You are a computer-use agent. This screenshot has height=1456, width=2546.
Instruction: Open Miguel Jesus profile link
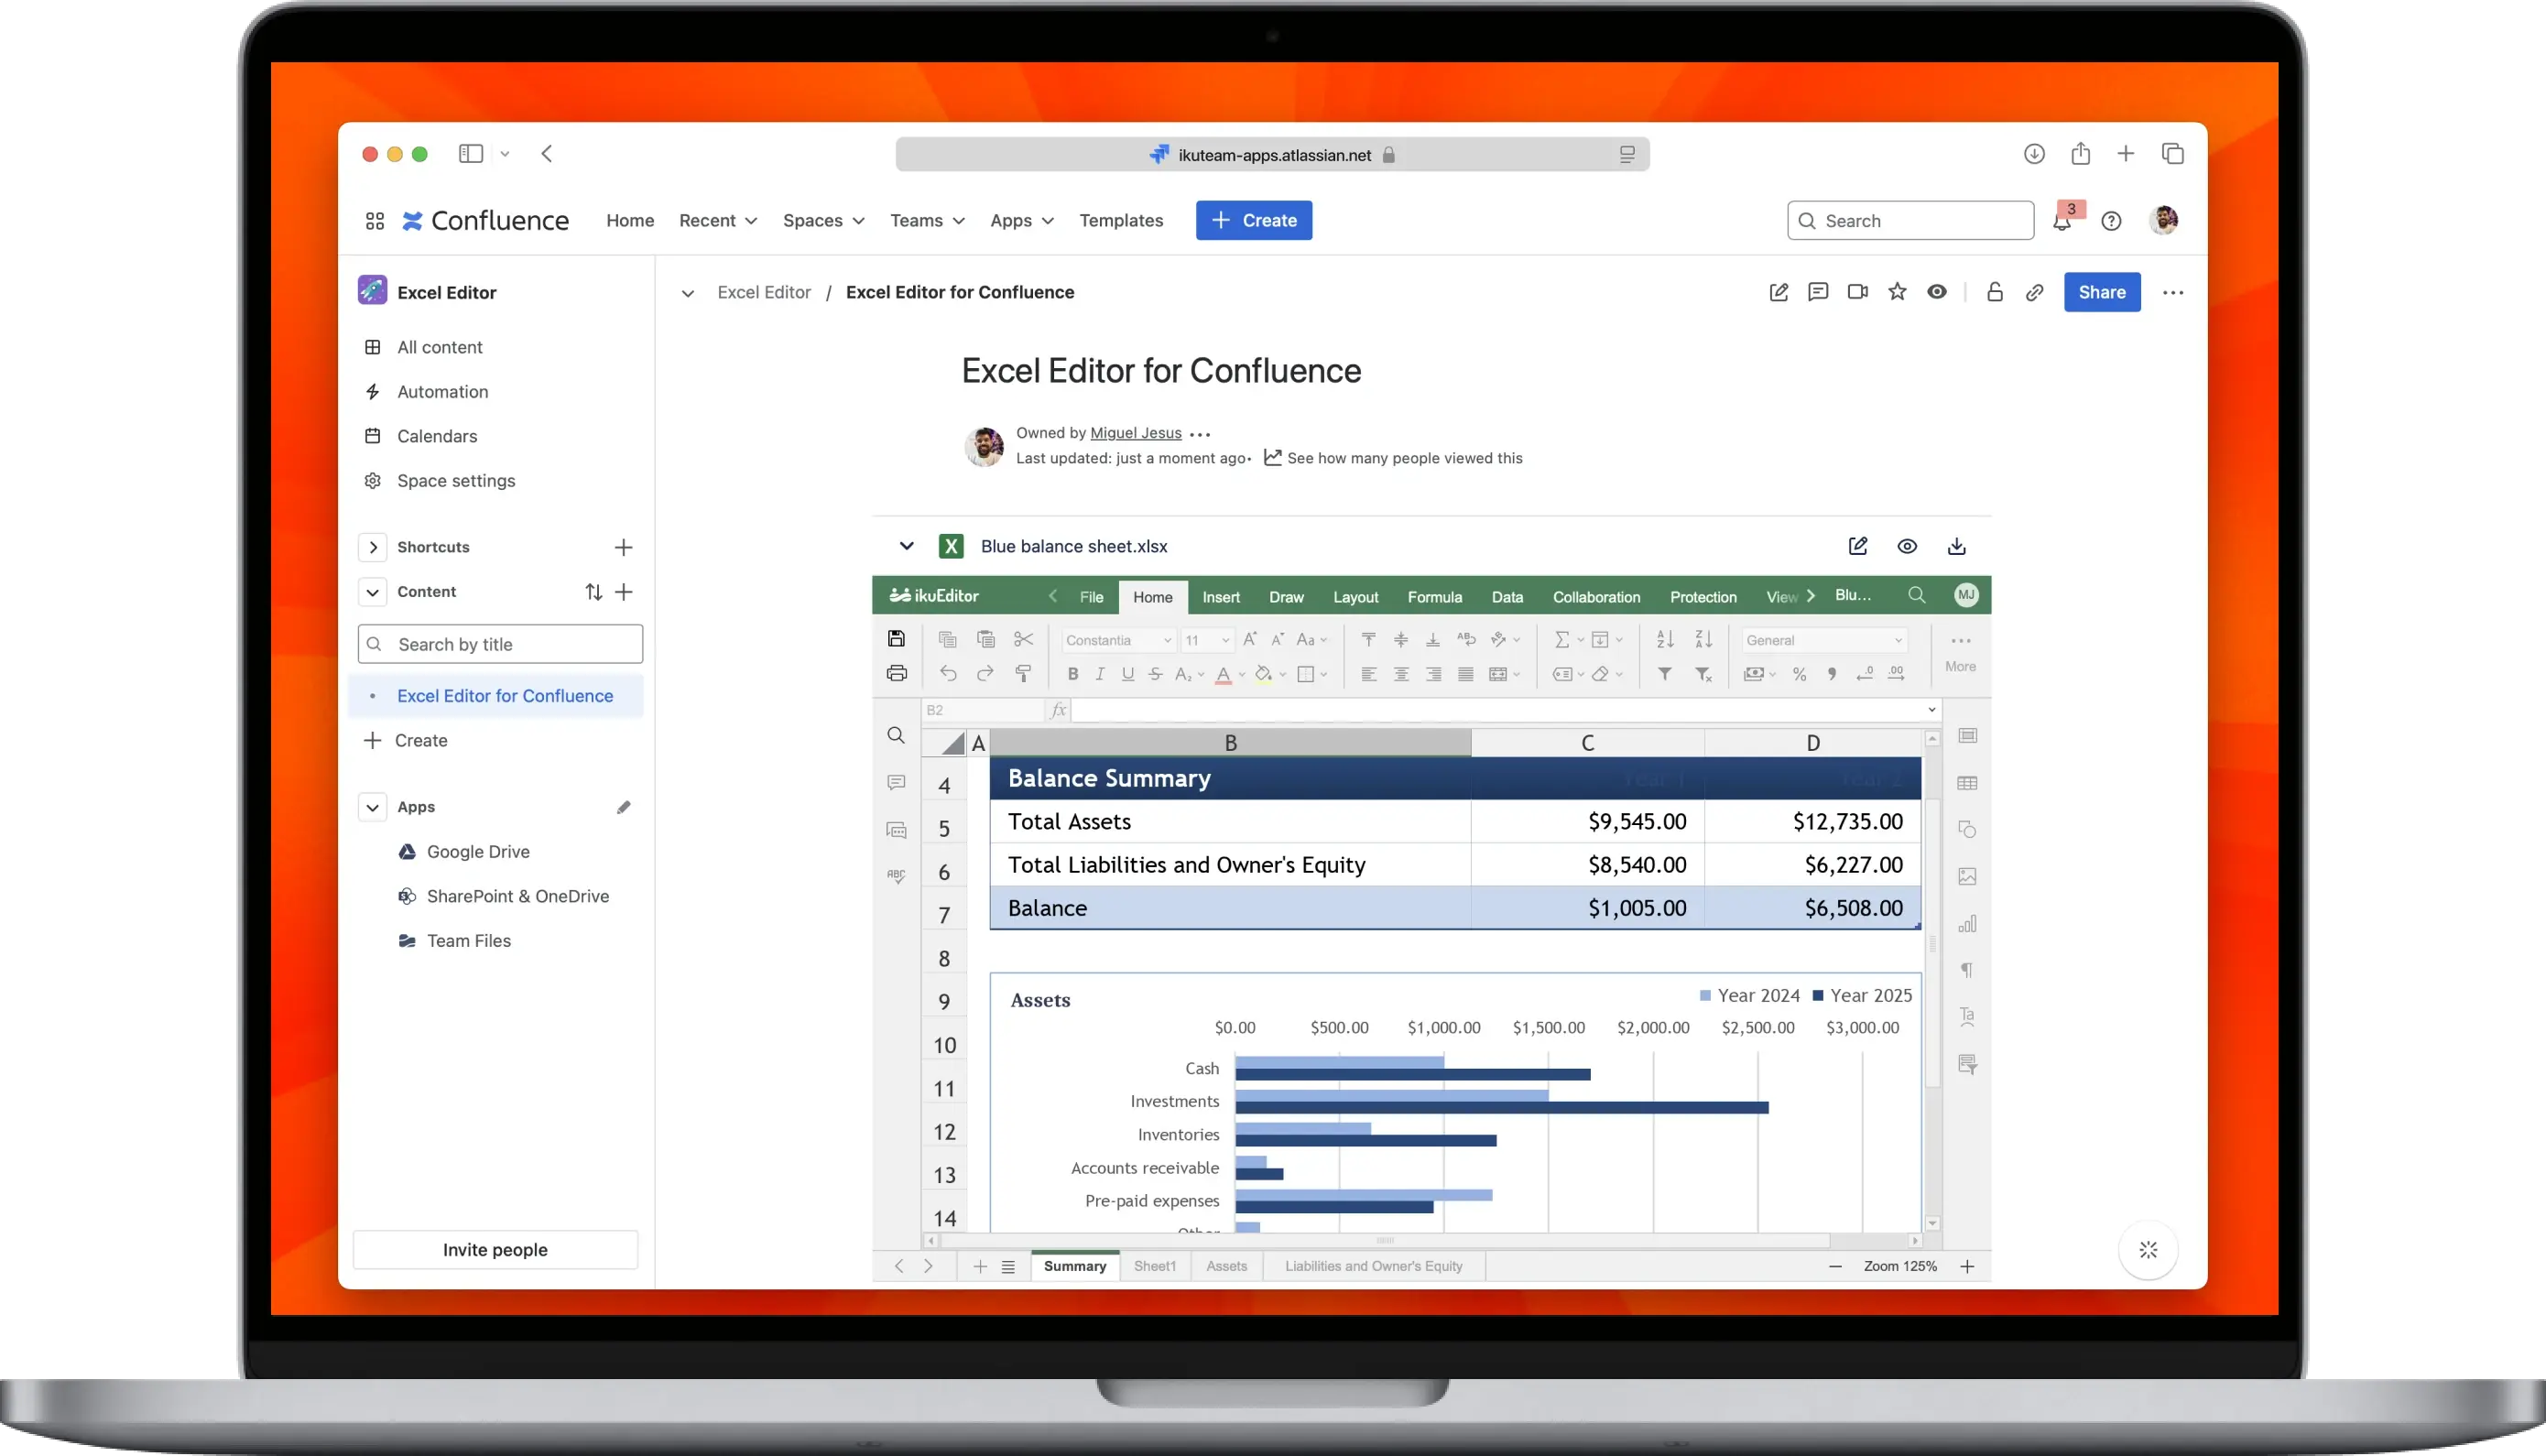[x=1135, y=433]
